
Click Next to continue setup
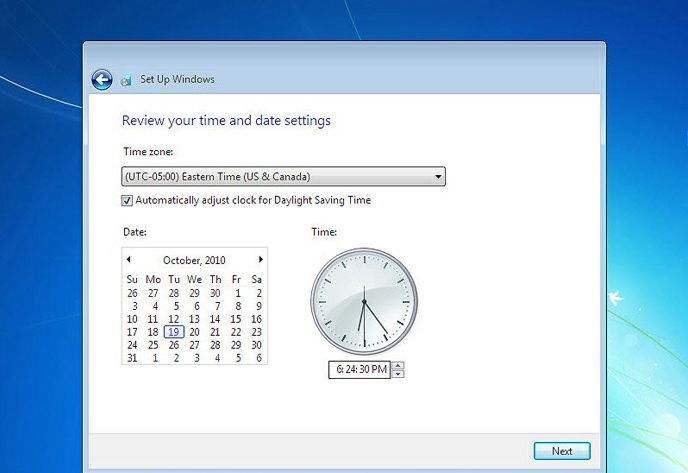tap(562, 451)
